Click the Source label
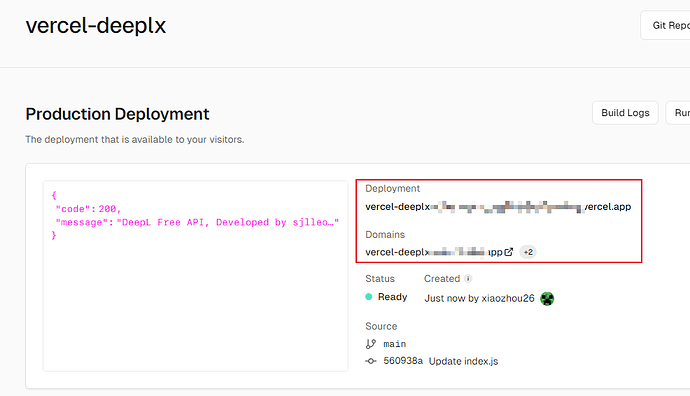Image resolution: width=690 pixels, height=396 pixels. (381, 326)
